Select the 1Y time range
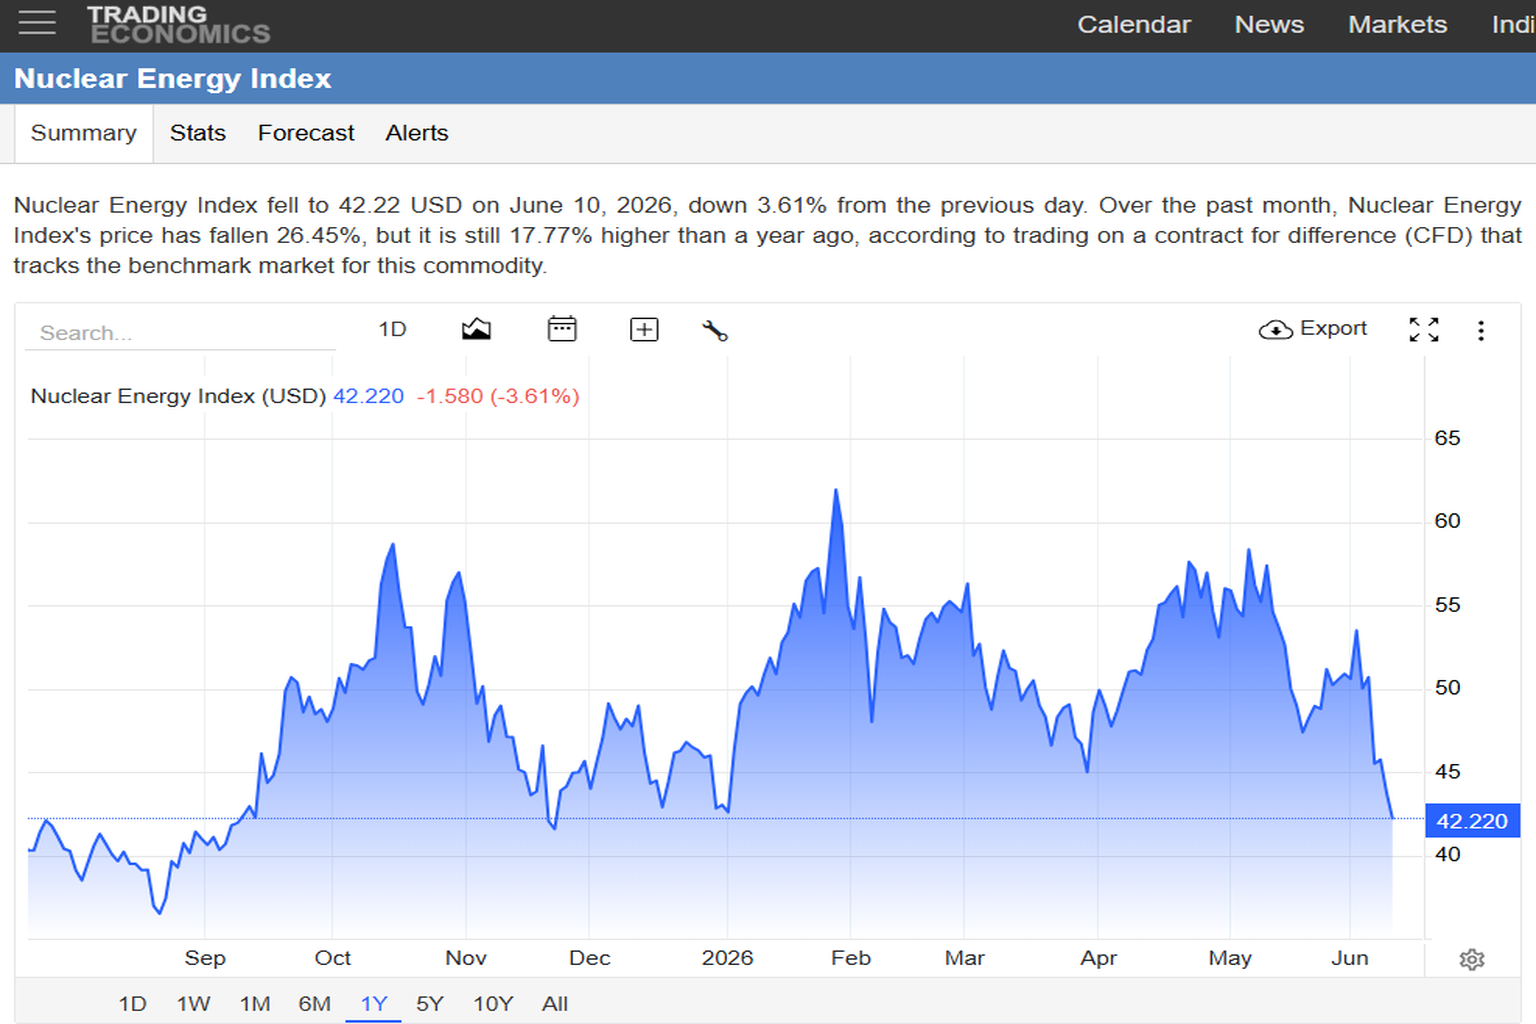Screen dimensions: 1536x1024 click(x=374, y=1004)
